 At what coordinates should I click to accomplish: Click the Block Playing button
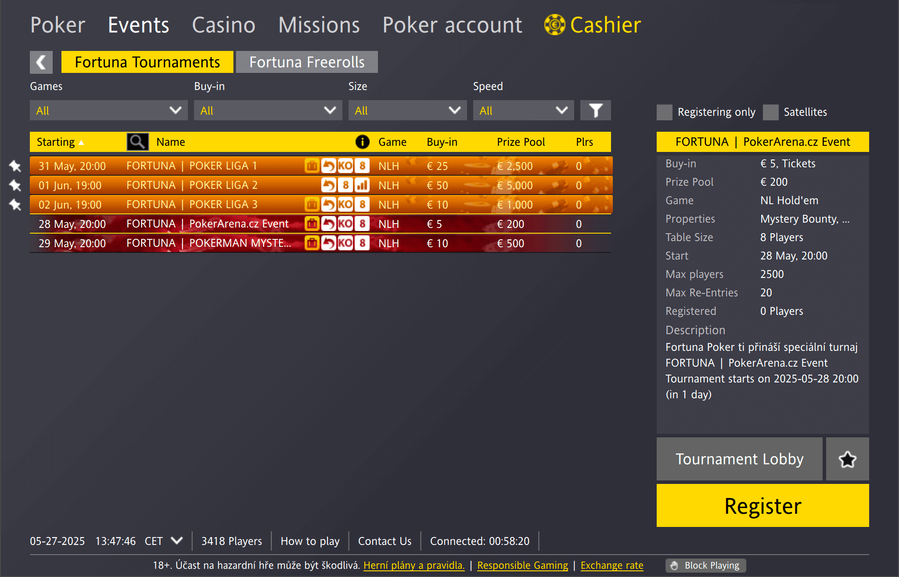[x=706, y=566]
